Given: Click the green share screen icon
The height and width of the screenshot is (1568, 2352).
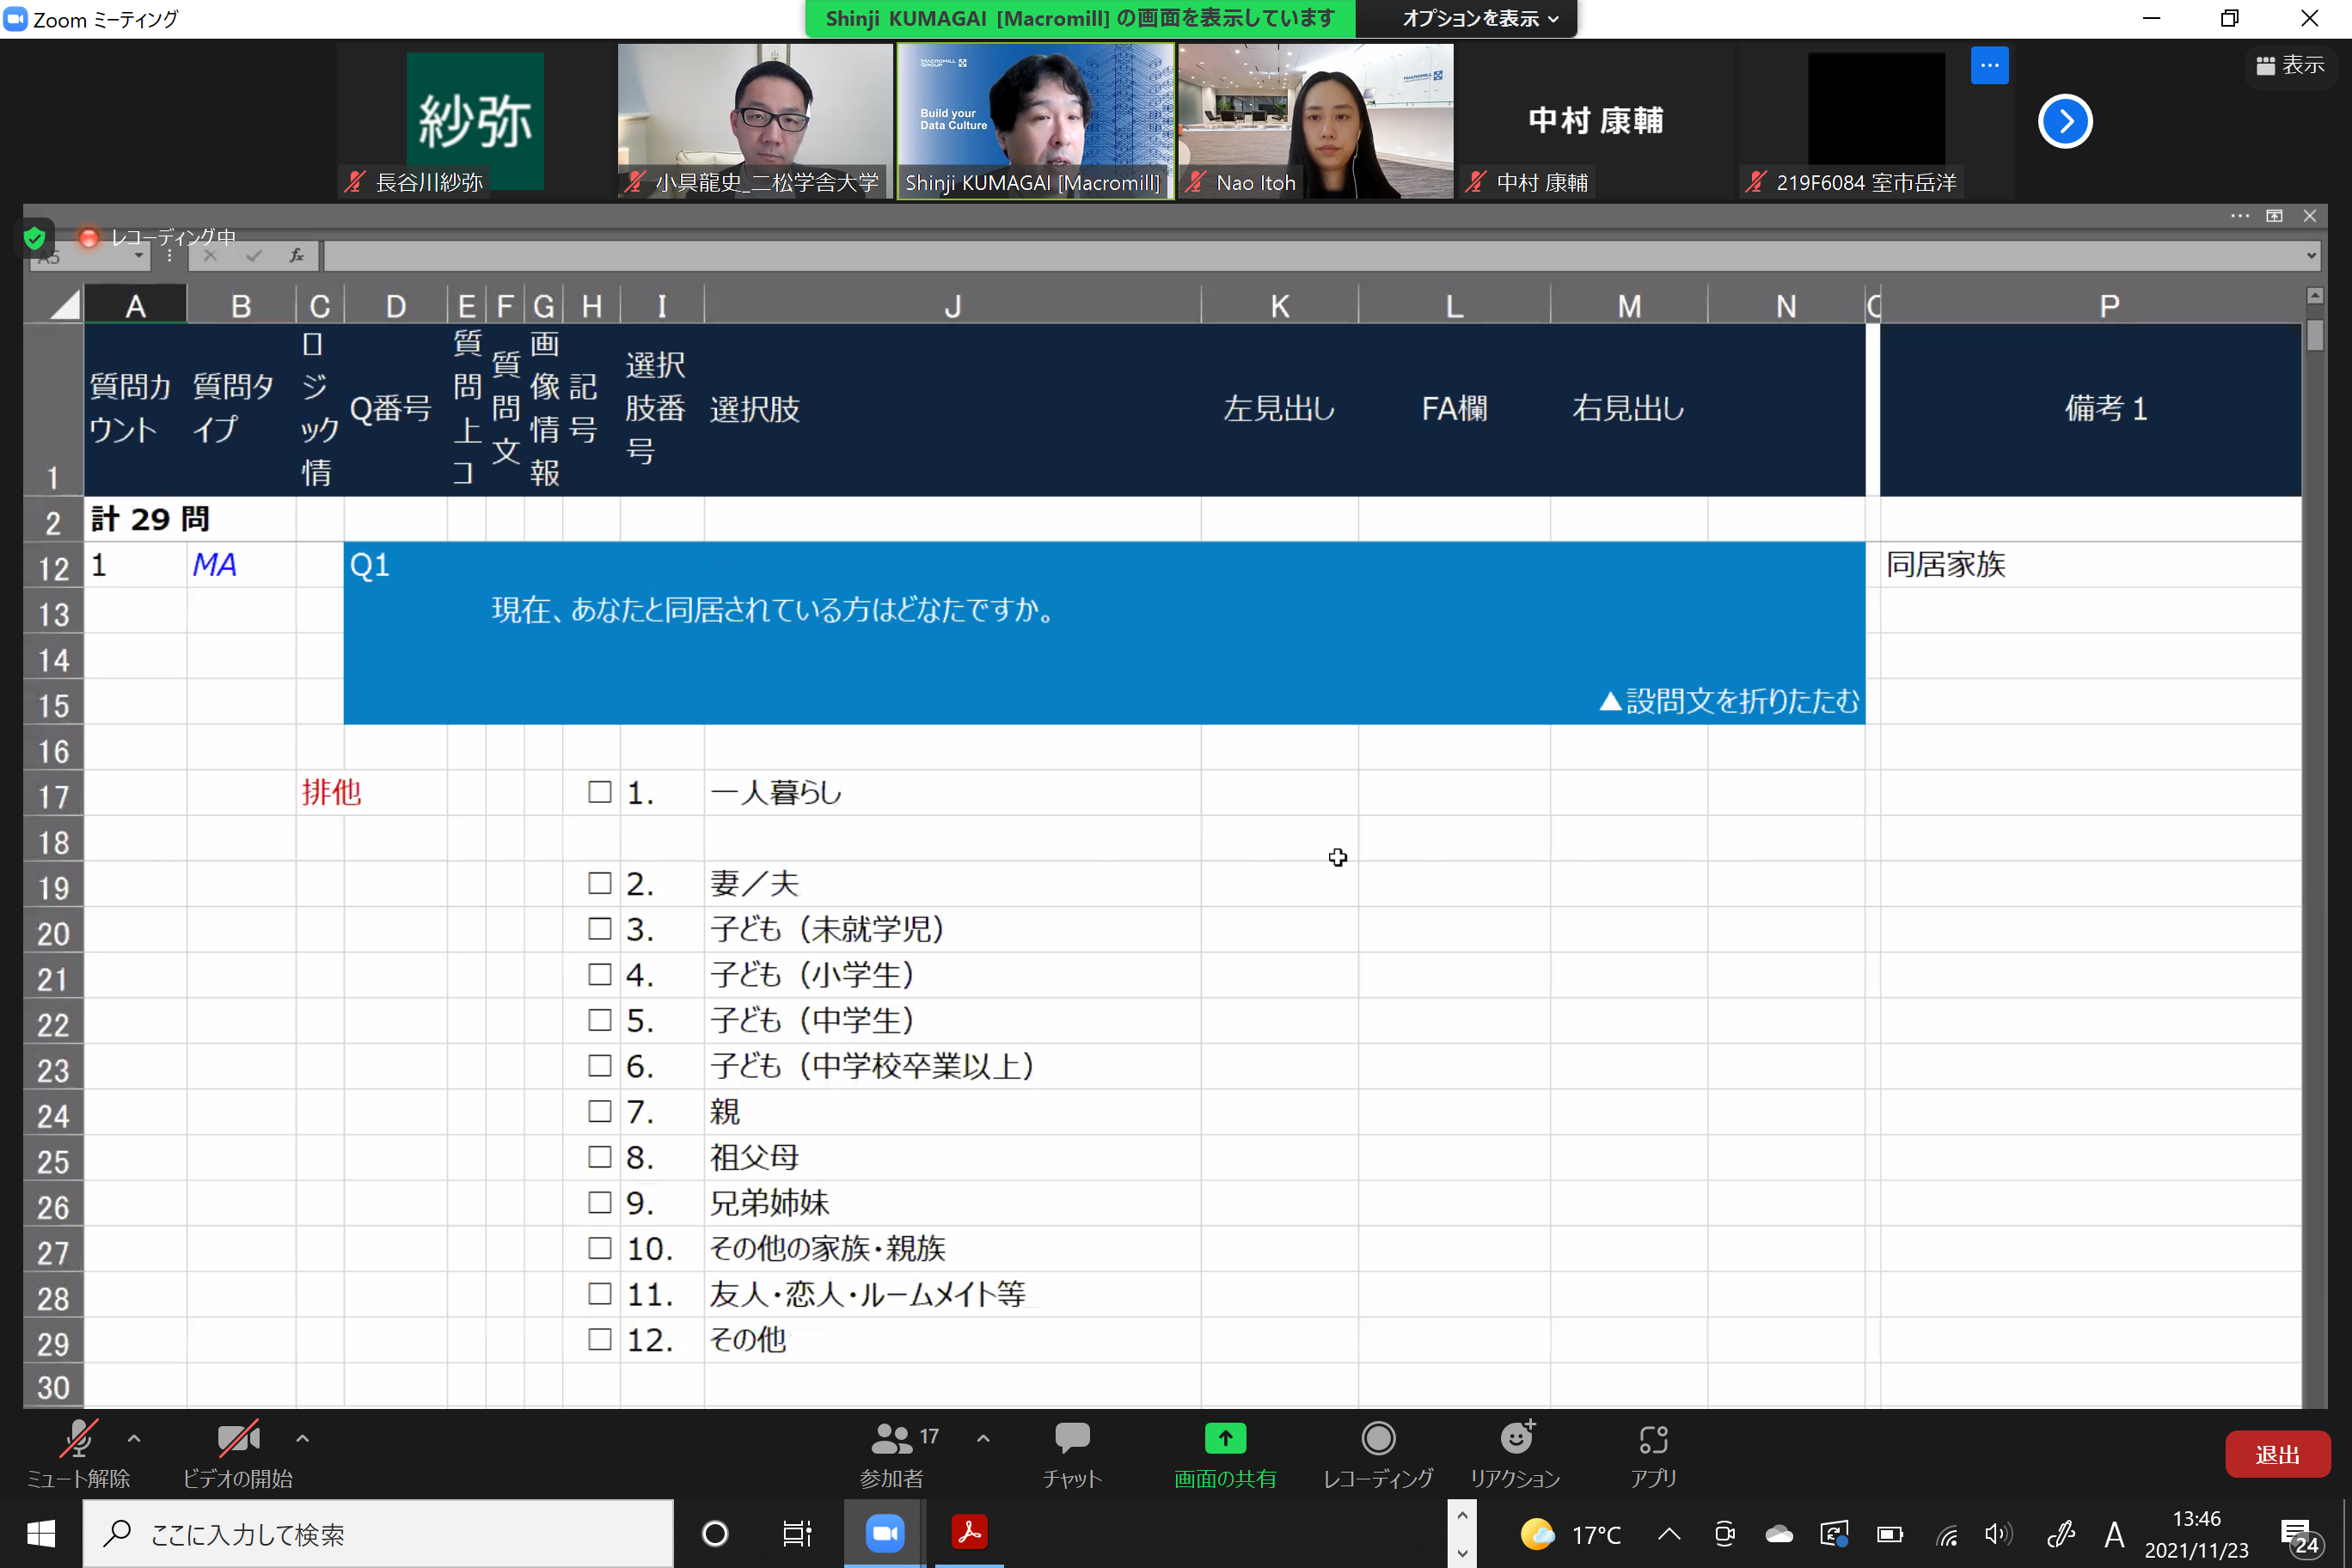Looking at the screenshot, I should click(x=1225, y=1439).
